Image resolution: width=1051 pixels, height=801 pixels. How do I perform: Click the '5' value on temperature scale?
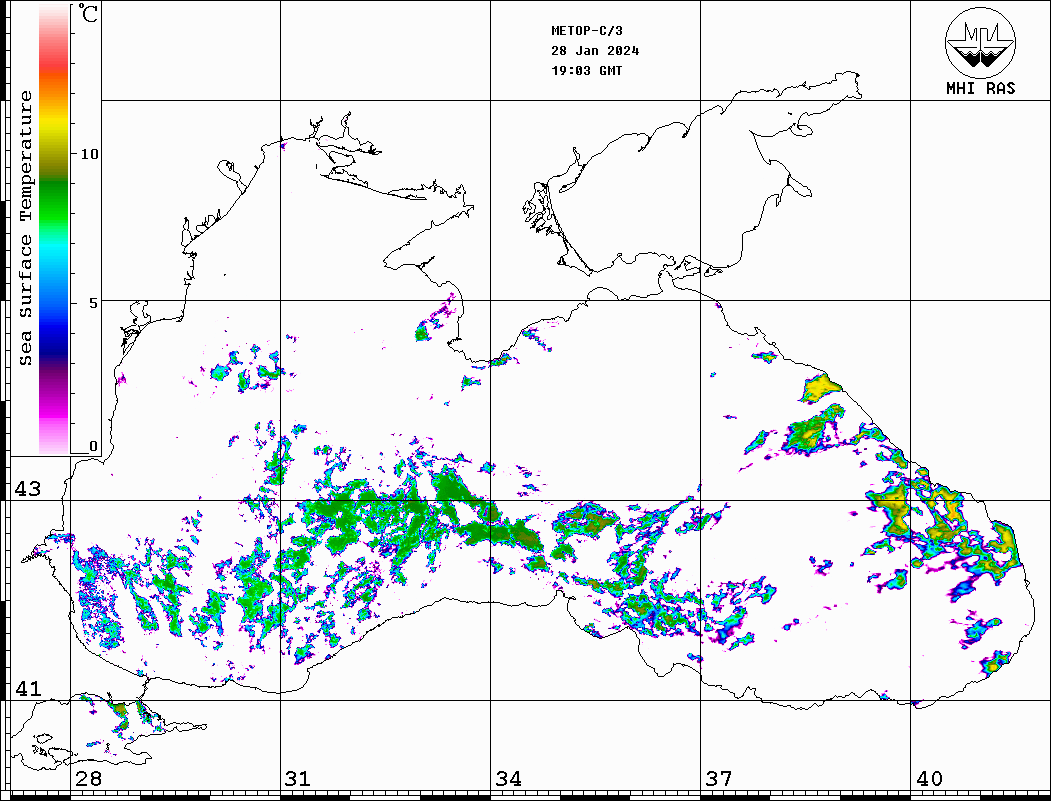click(92, 303)
